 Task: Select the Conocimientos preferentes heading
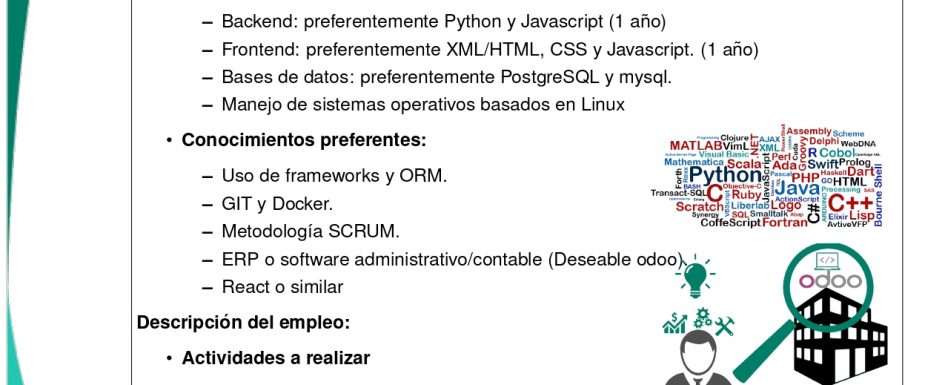(x=304, y=140)
